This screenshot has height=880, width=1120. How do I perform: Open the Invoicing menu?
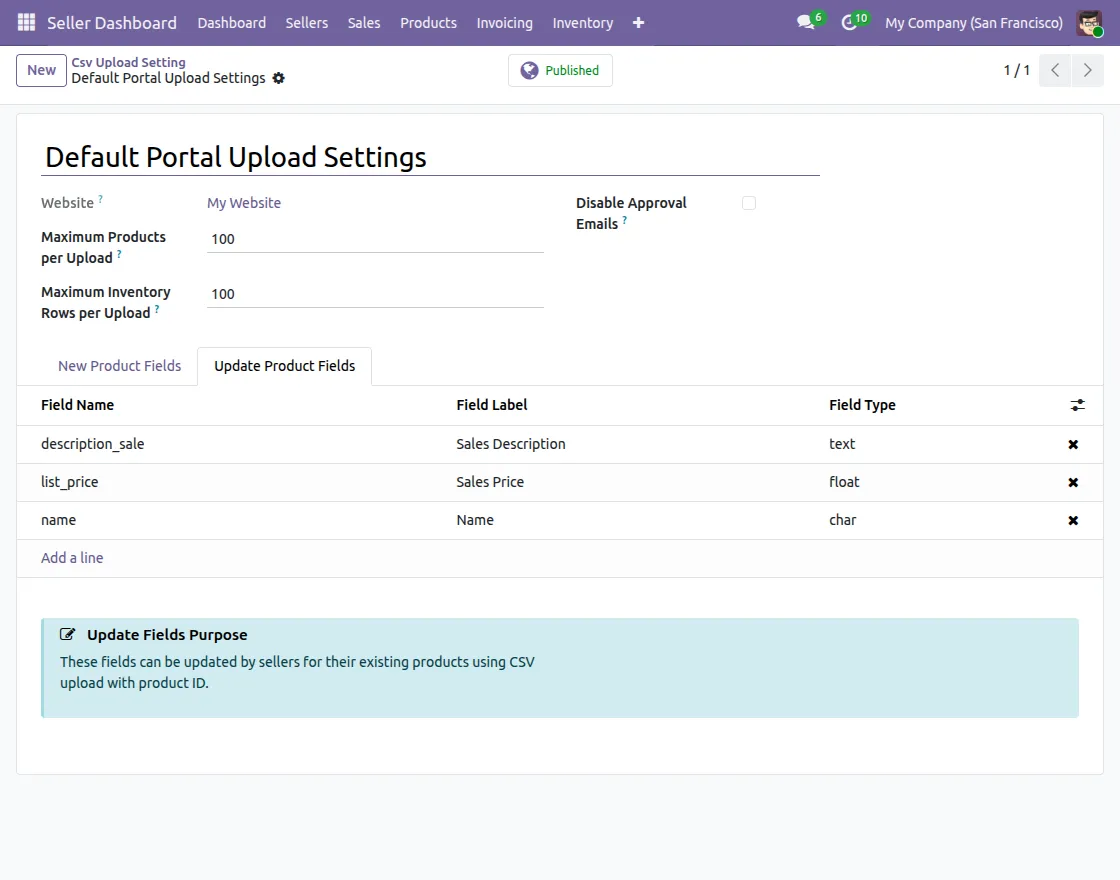pos(504,23)
